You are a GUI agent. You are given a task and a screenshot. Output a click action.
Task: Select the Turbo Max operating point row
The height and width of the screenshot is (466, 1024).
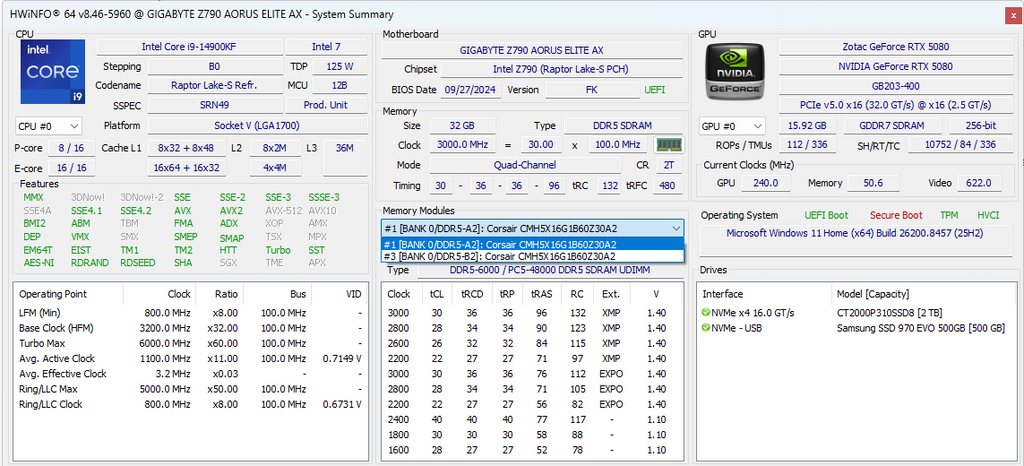pyautogui.click(x=191, y=343)
